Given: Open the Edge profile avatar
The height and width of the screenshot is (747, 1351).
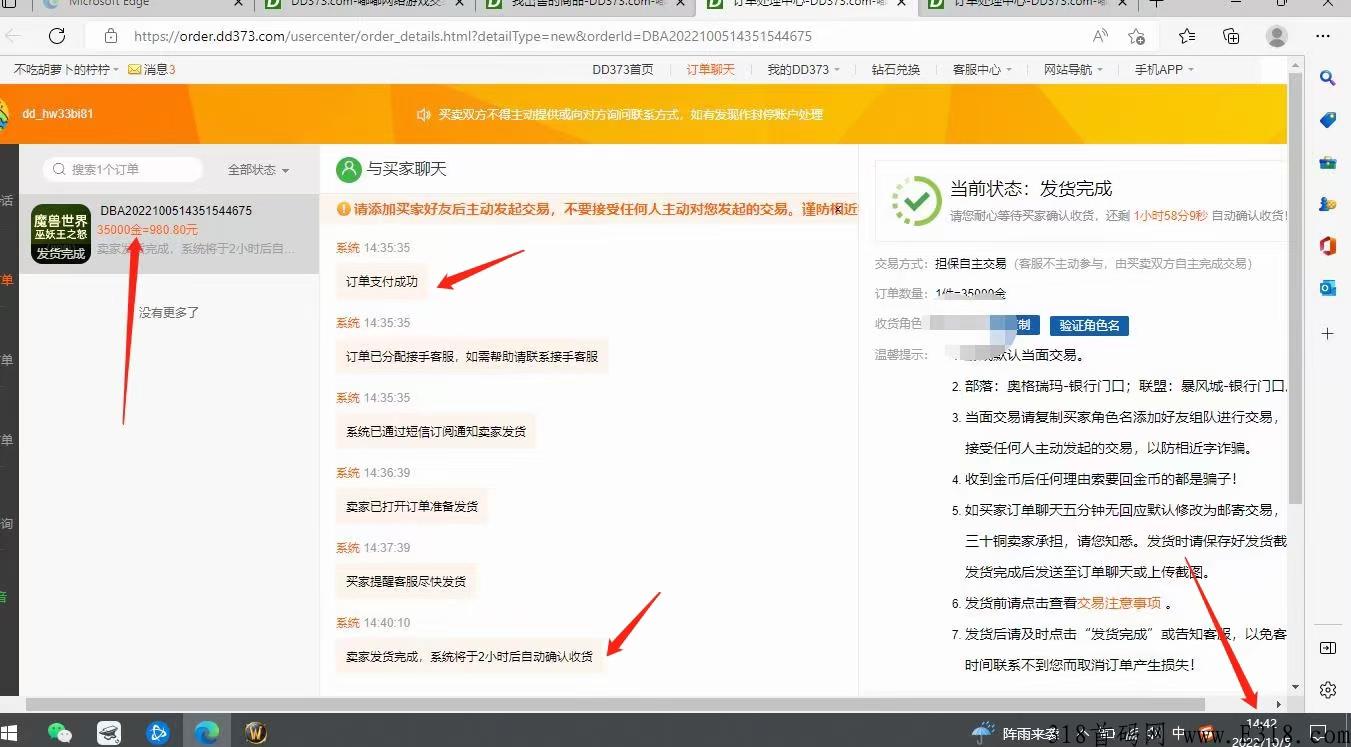Looking at the screenshot, I should click(1277, 36).
